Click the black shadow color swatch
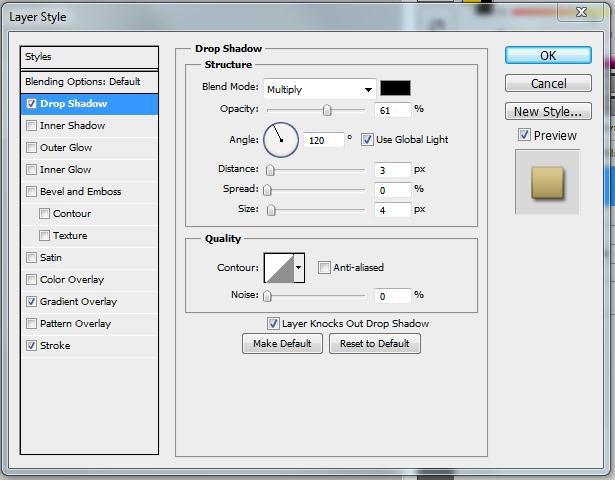615x480 pixels. click(395, 88)
